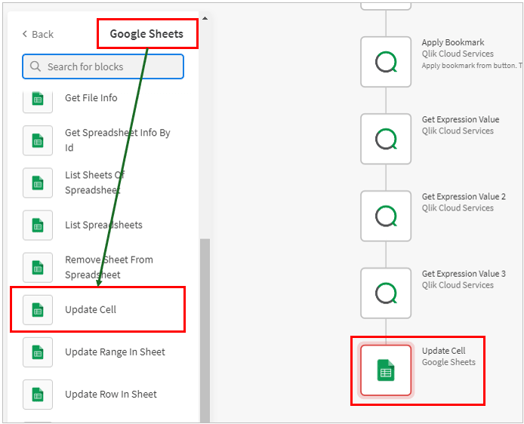The width and height of the screenshot is (524, 424).
Task: Click the scrollbar up arrow
Action: tap(205, 18)
